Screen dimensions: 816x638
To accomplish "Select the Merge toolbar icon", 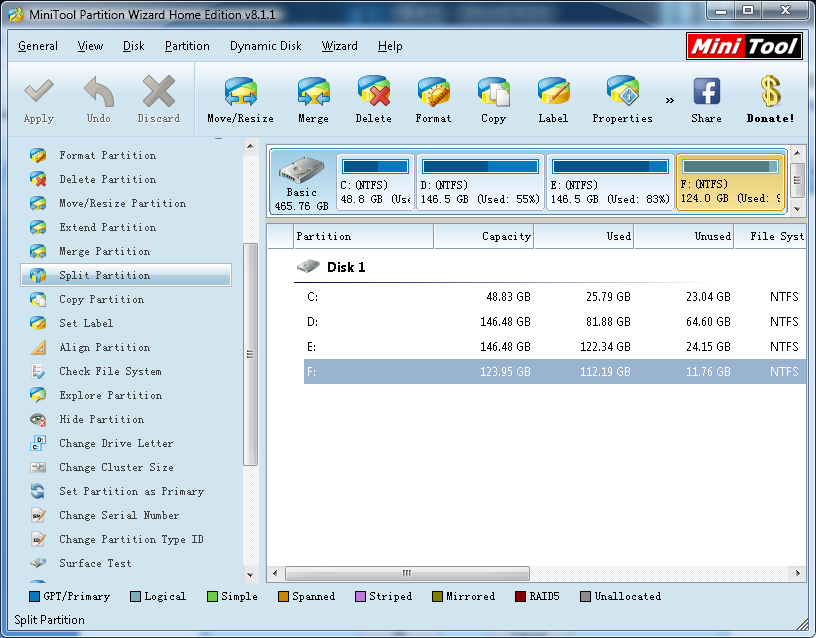I will [x=313, y=92].
